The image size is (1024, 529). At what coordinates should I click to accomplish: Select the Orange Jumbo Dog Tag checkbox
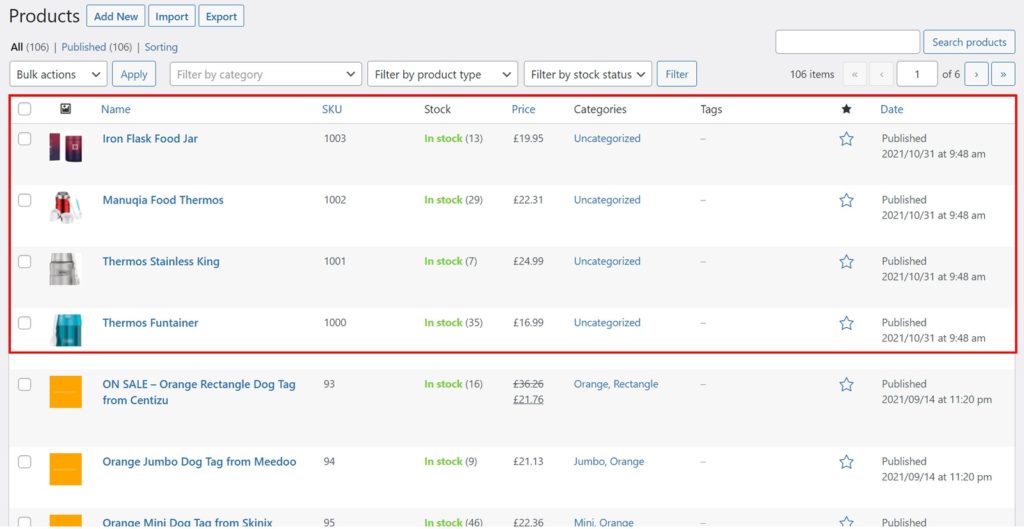(24, 462)
